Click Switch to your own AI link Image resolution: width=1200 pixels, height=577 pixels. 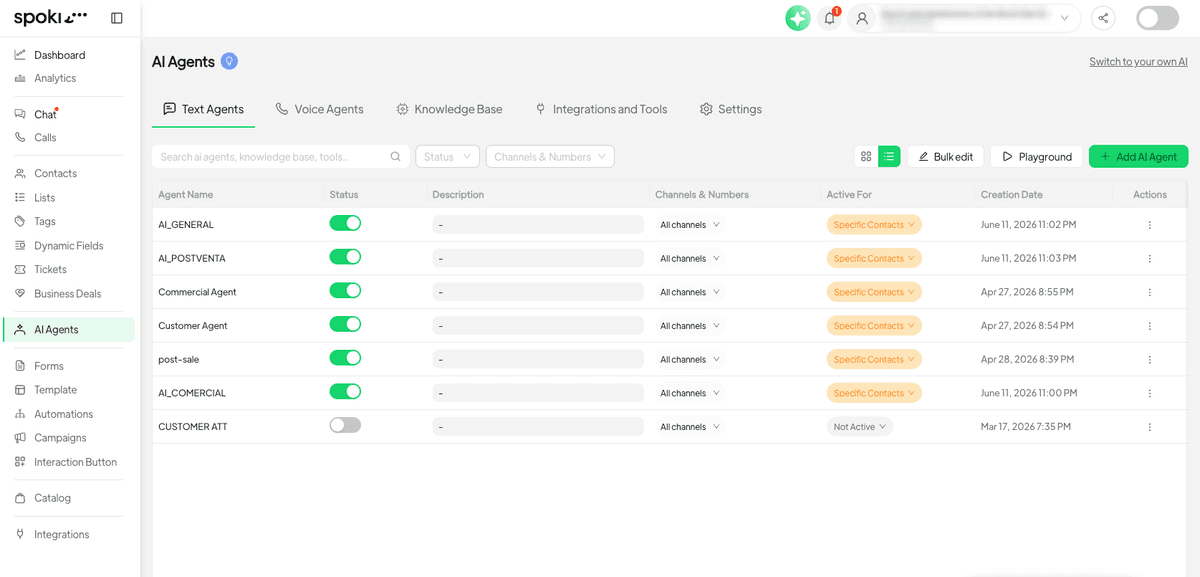click(1138, 62)
